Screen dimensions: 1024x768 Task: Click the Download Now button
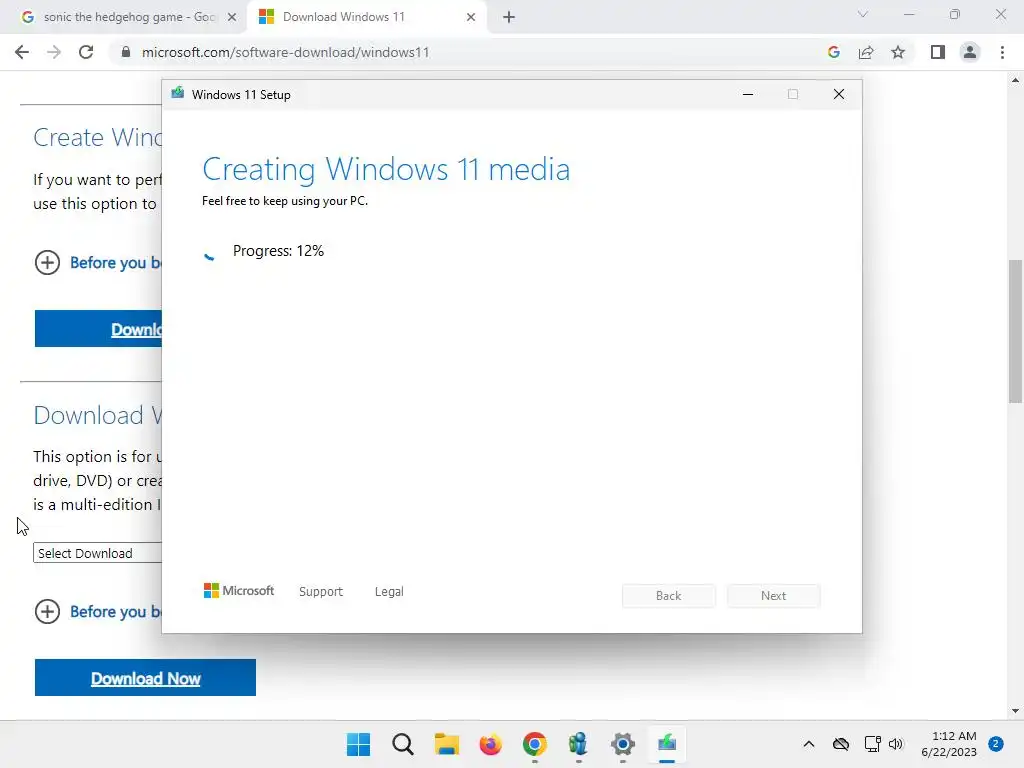[145, 678]
